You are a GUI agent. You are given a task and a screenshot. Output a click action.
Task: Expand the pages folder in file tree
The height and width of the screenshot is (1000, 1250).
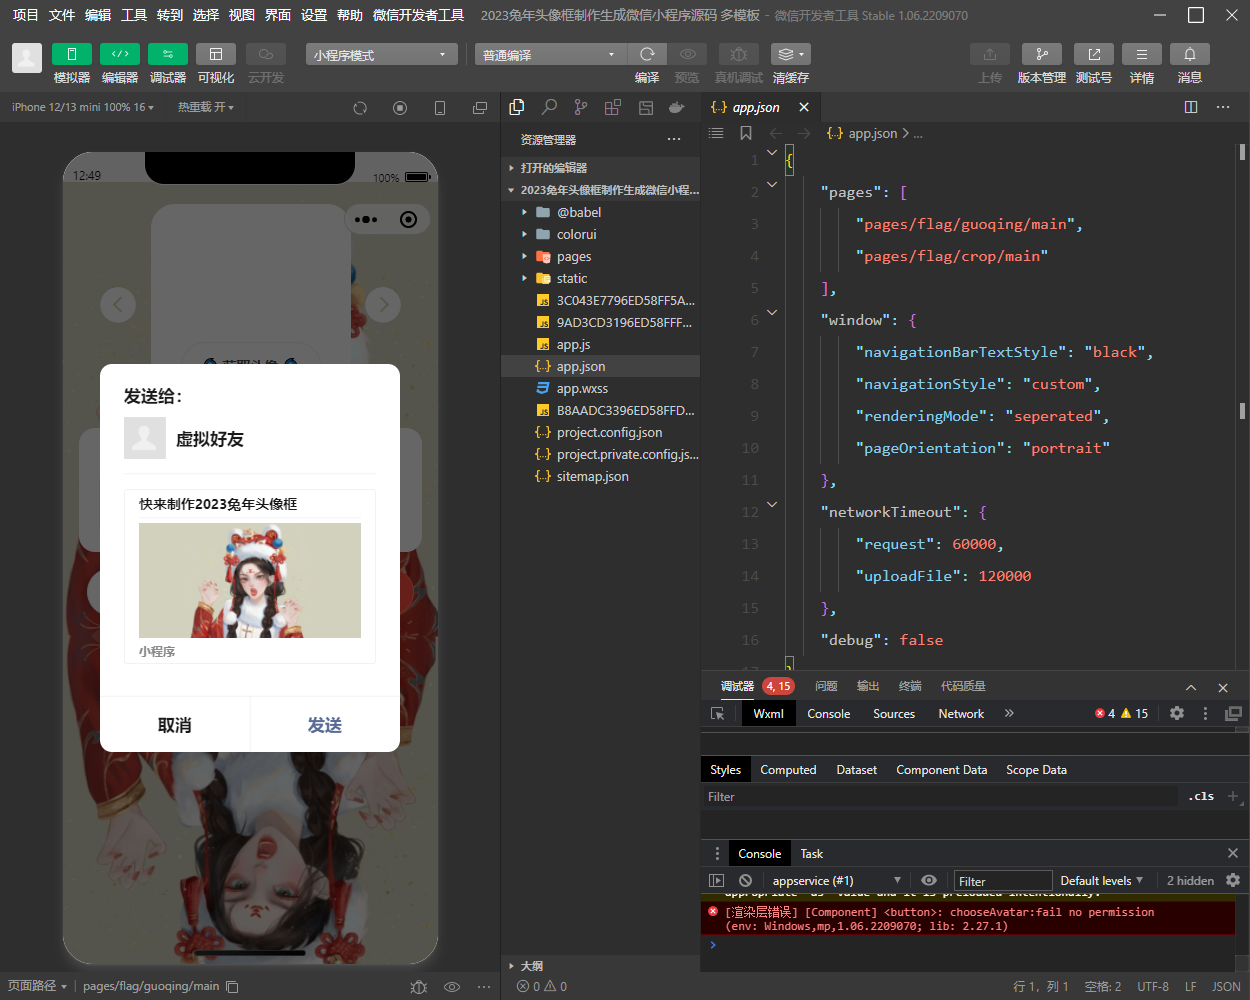[573, 256]
